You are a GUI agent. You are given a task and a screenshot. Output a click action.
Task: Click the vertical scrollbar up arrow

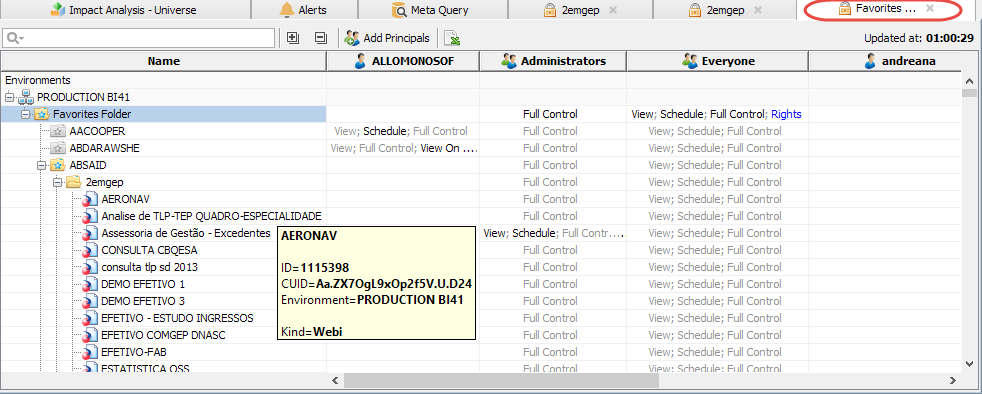pyautogui.click(x=969, y=81)
